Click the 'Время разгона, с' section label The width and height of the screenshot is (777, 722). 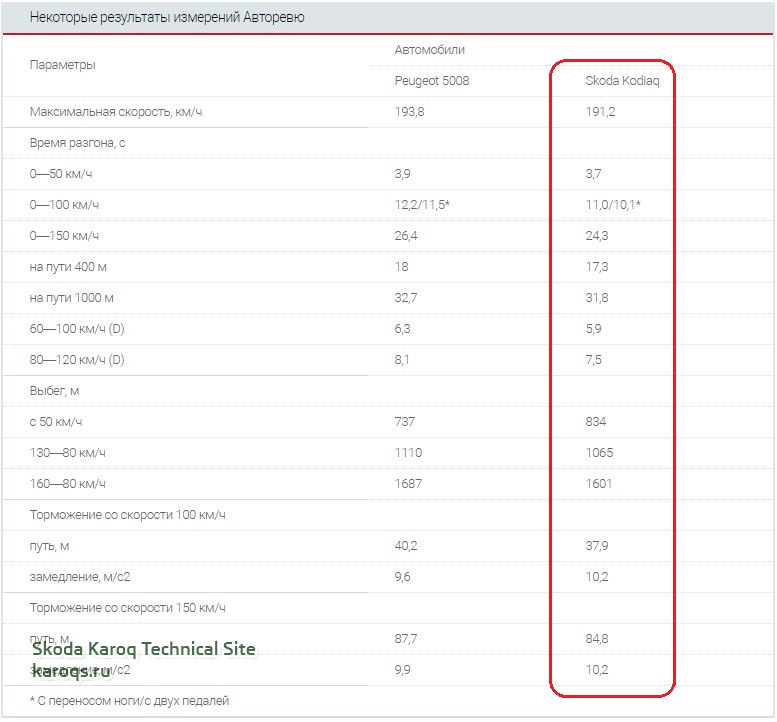coord(77,143)
